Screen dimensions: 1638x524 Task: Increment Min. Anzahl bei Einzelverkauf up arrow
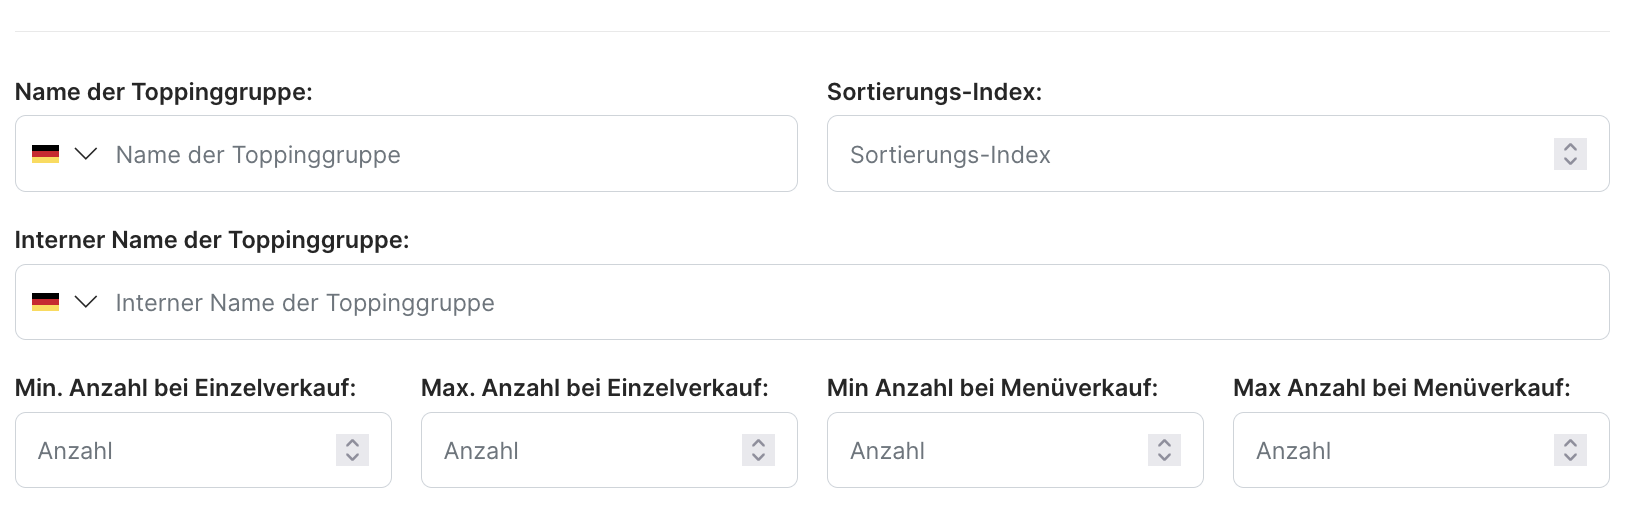pyautogui.click(x=352, y=442)
